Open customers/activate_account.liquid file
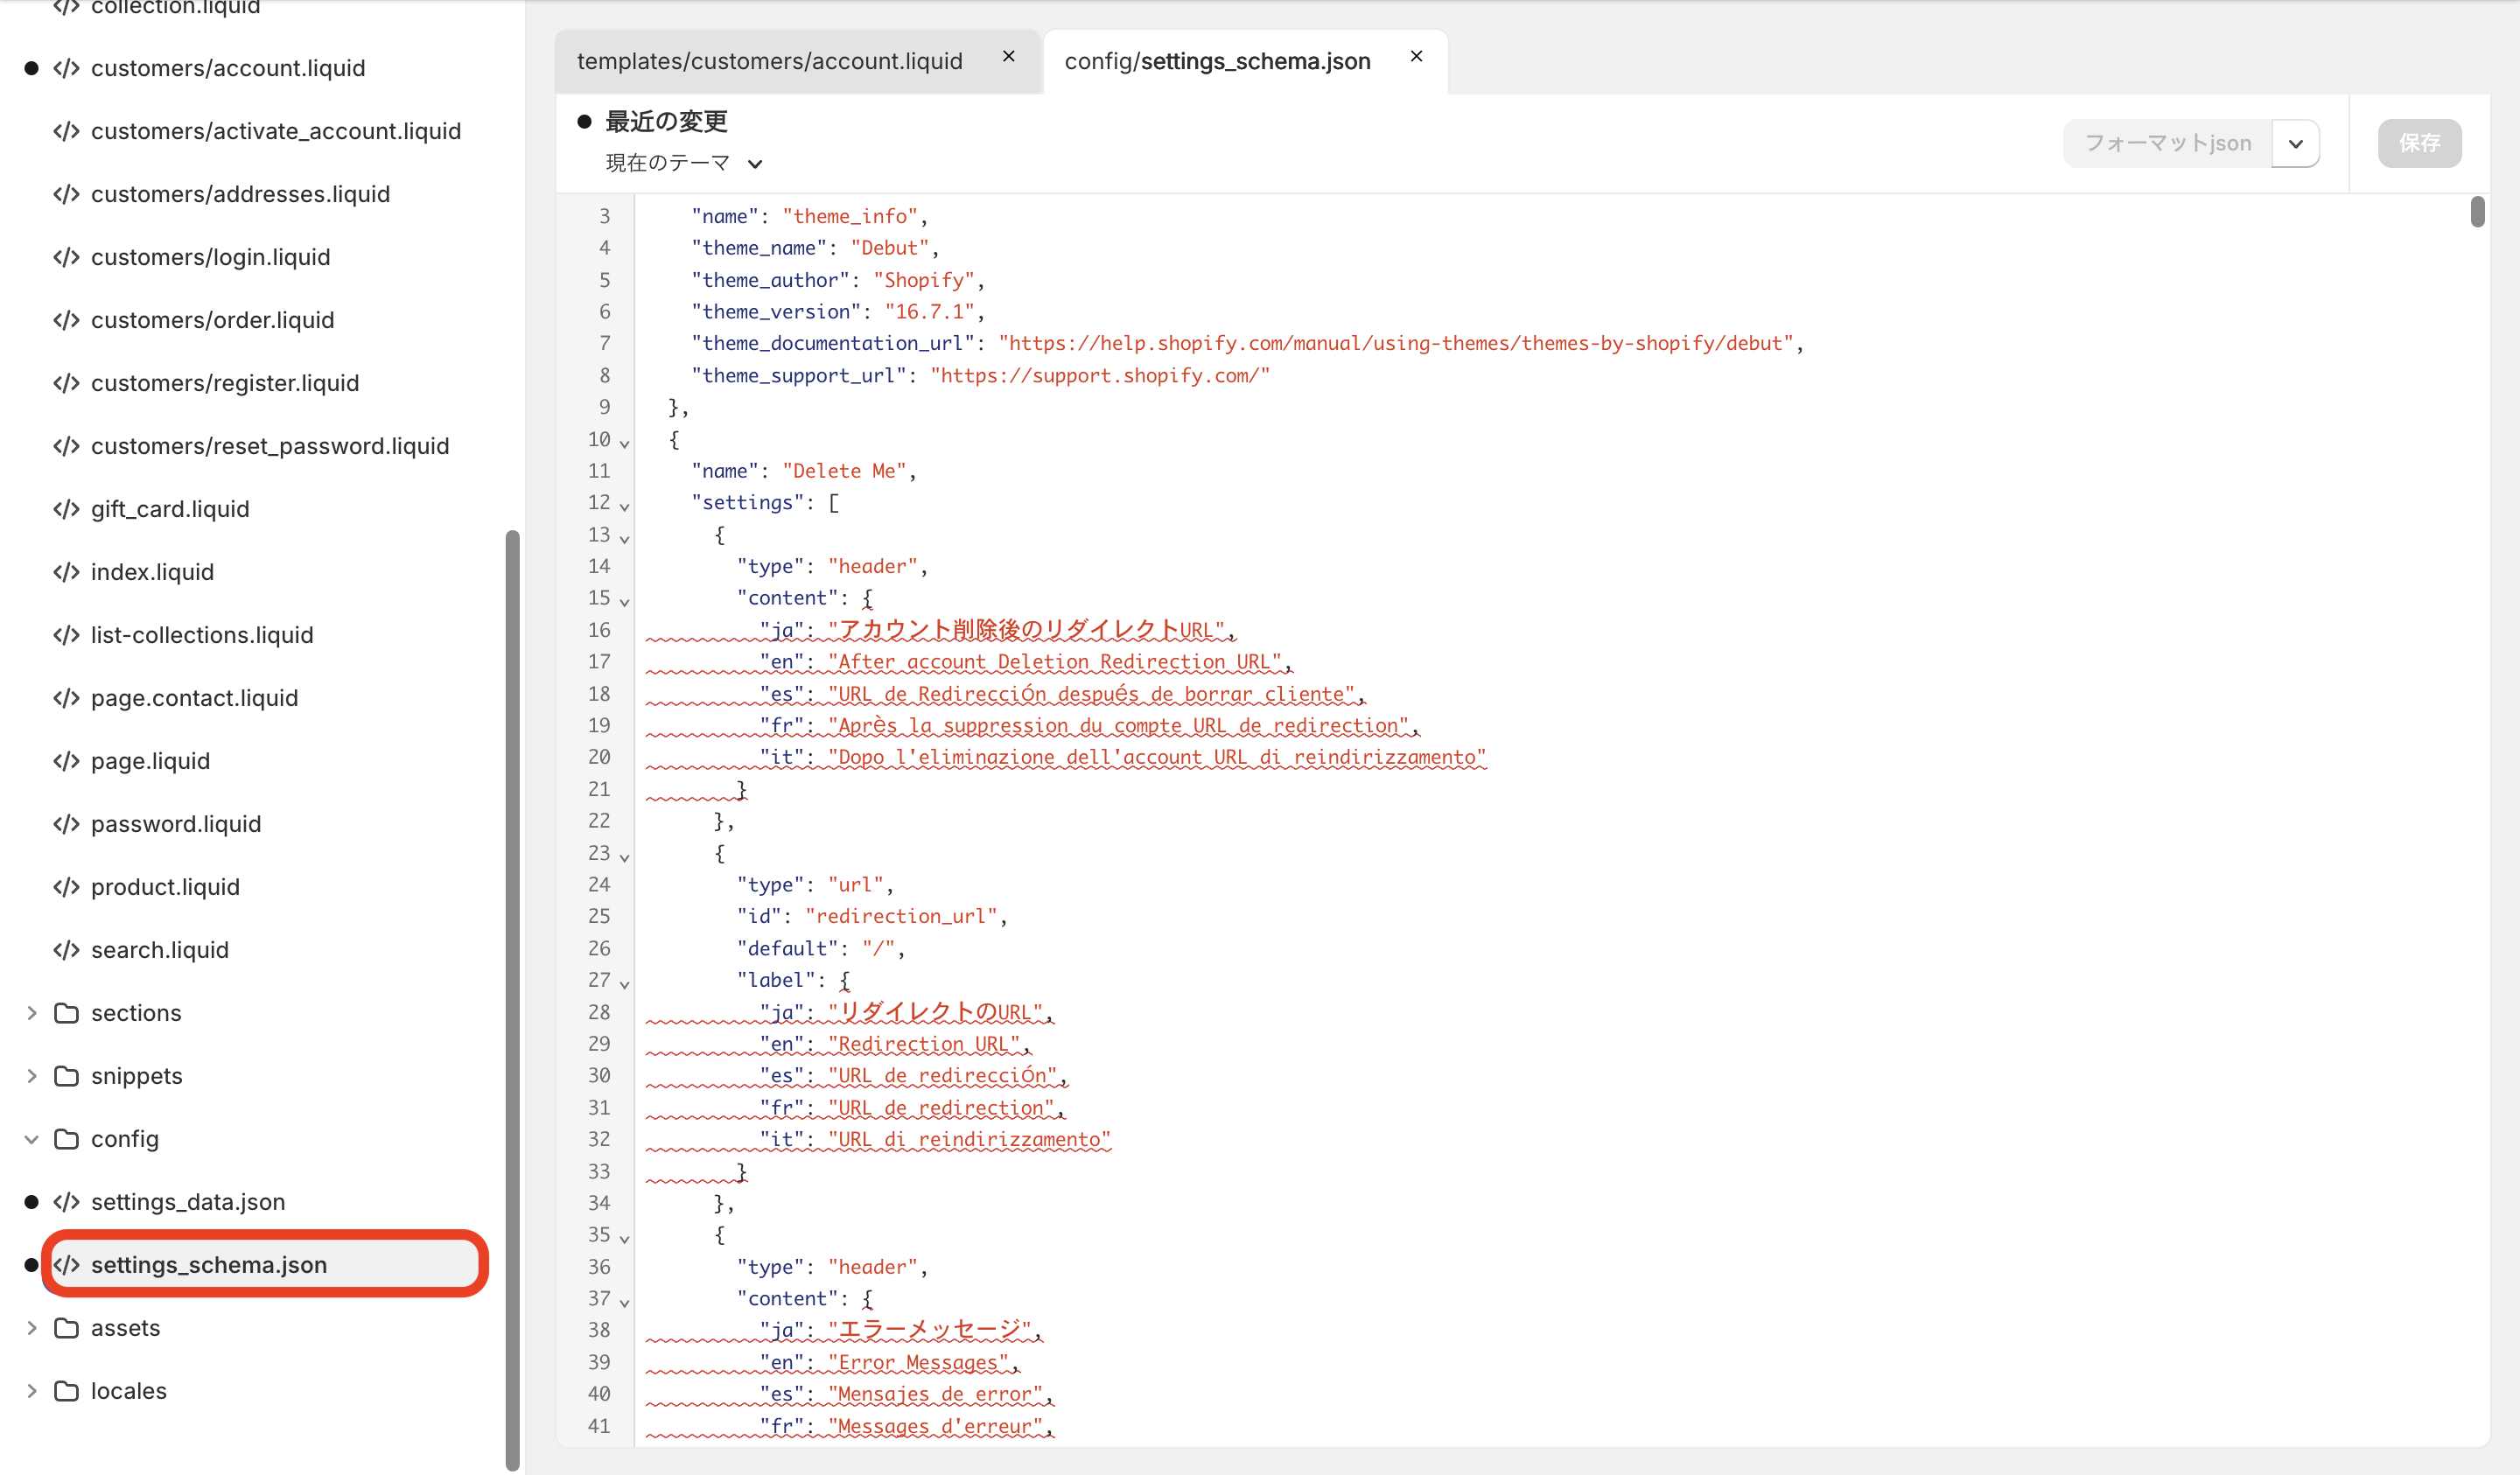Image resolution: width=2520 pixels, height=1475 pixels. pyautogui.click(x=276, y=131)
